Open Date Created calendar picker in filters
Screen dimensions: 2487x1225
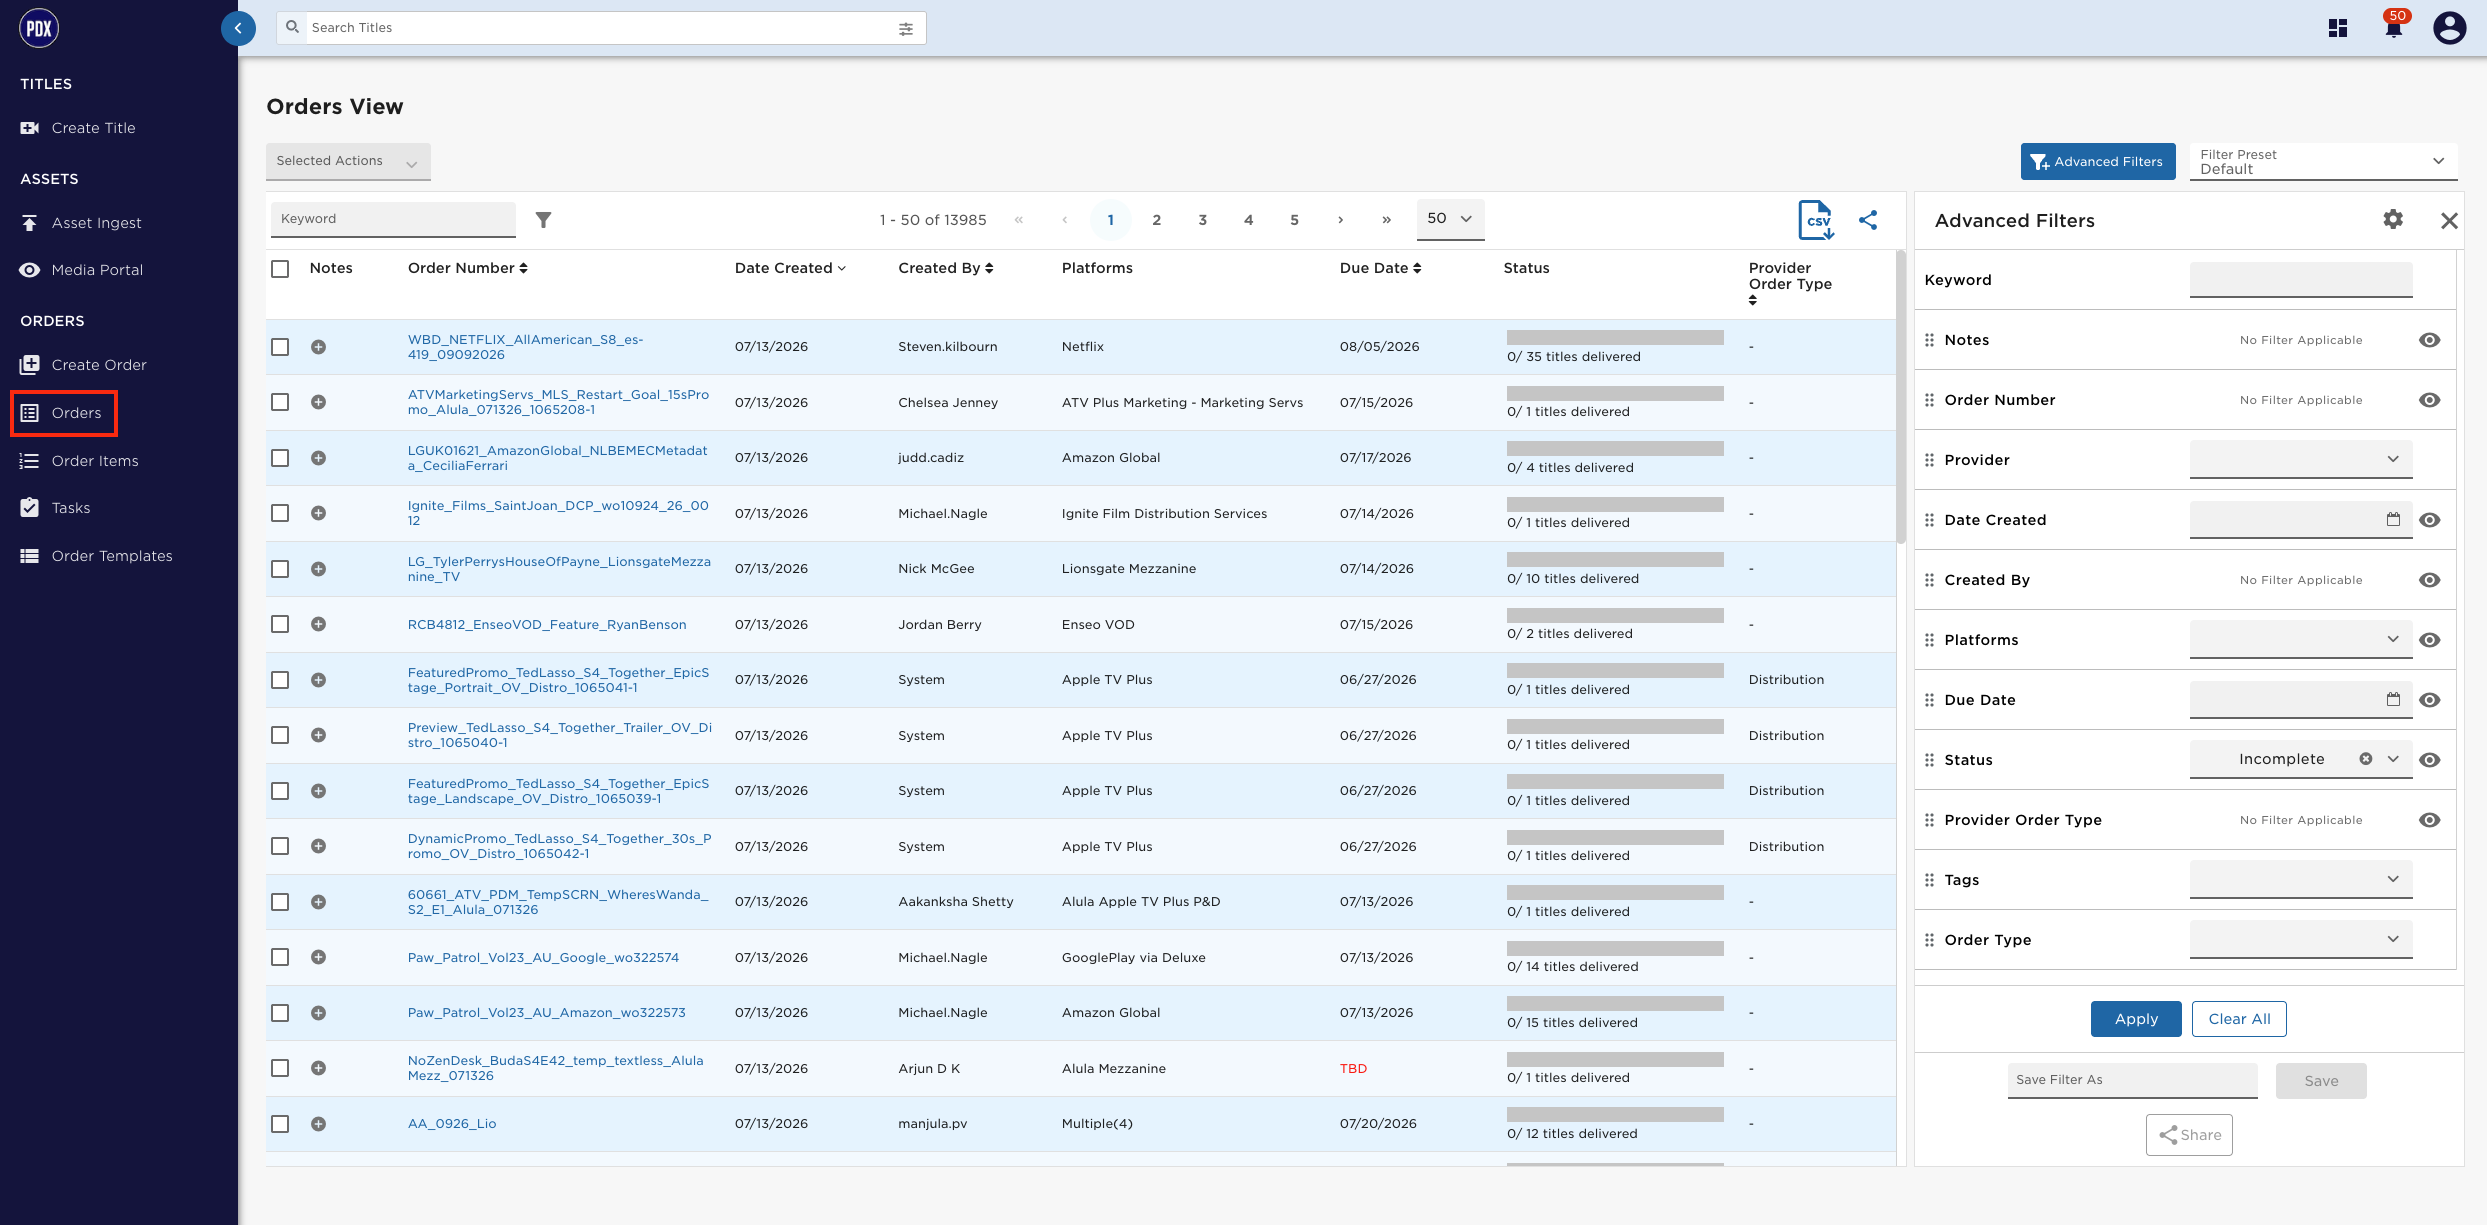(2393, 519)
